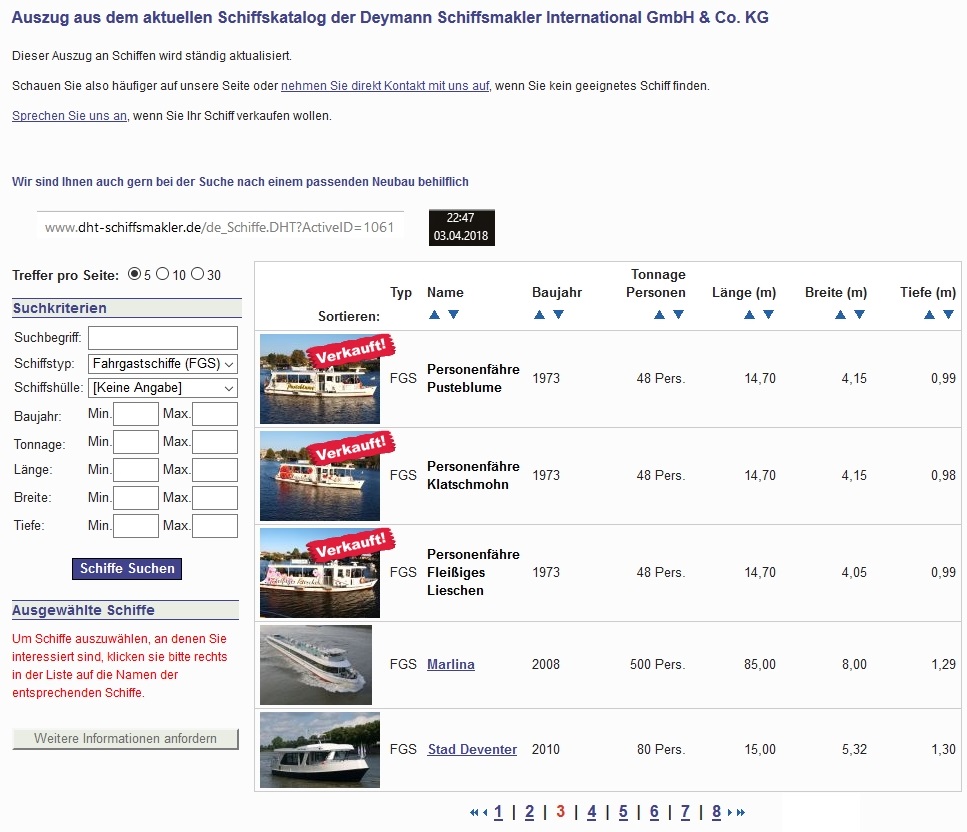Image resolution: width=967 pixels, height=832 pixels.
Task: Sort by Name descending arrow
Action: pyautogui.click(x=453, y=315)
